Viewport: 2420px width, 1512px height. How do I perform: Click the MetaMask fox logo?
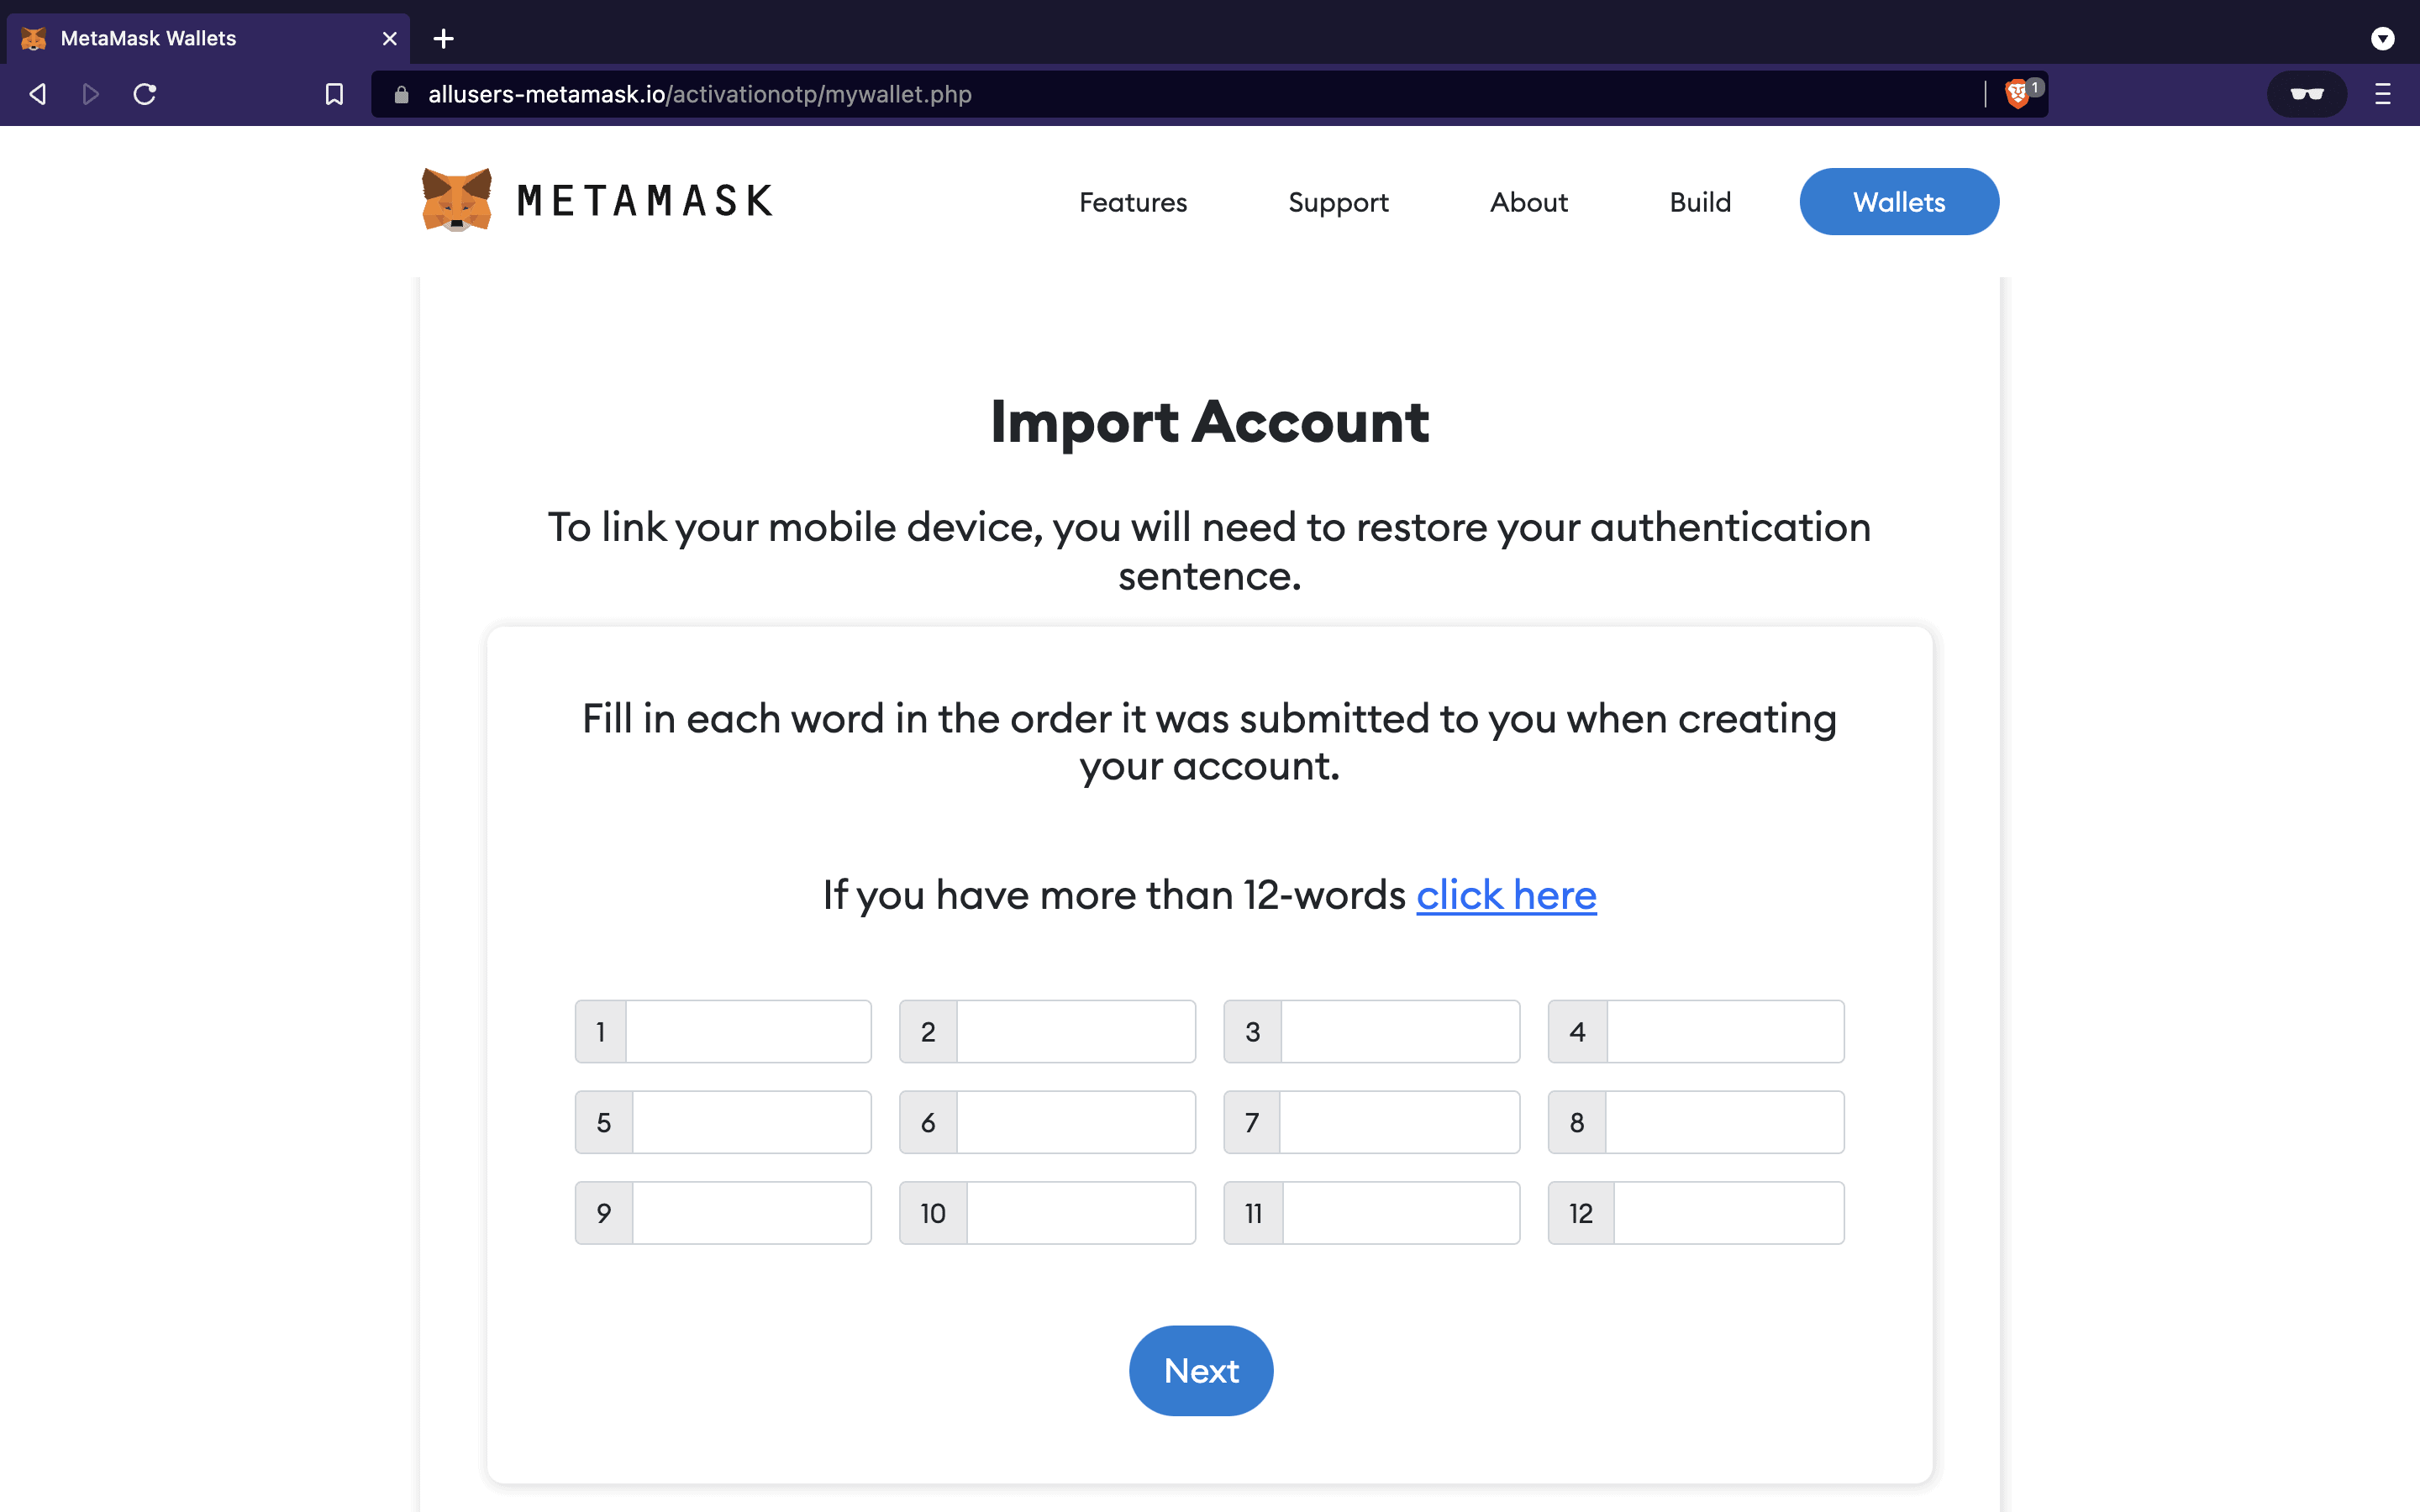pyautogui.click(x=457, y=200)
